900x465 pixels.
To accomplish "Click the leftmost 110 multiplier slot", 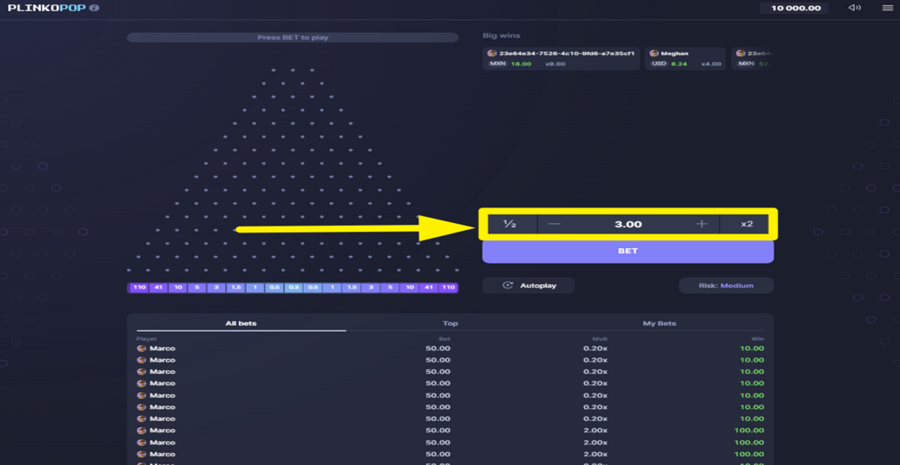I will (138, 288).
